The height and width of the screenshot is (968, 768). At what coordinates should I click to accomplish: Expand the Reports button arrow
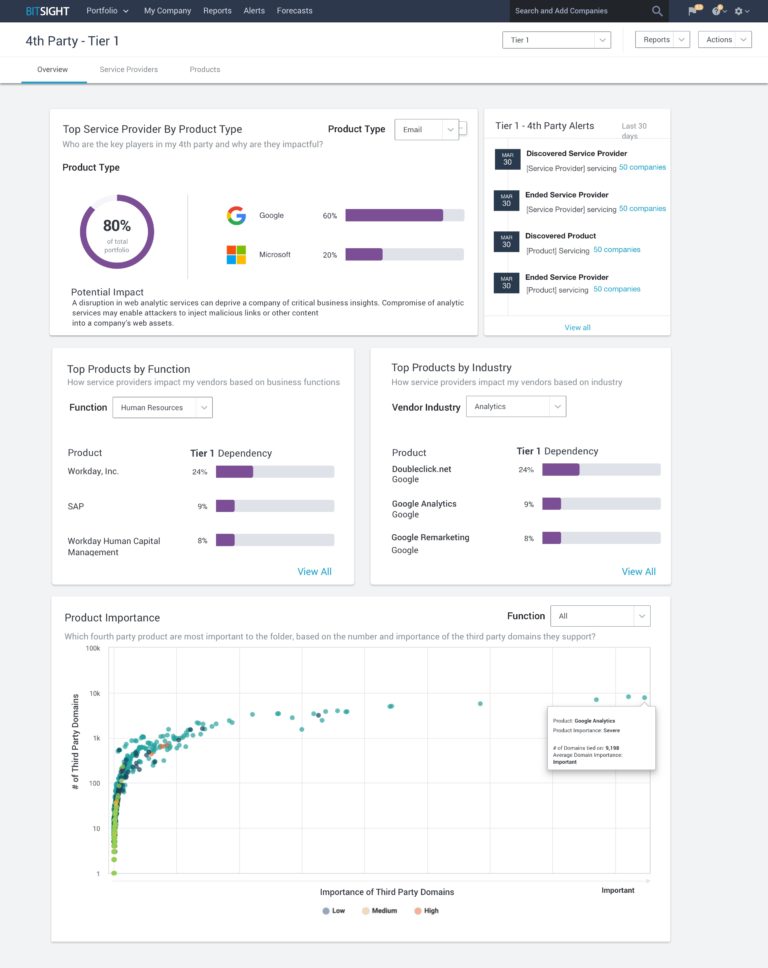tap(682, 40)
